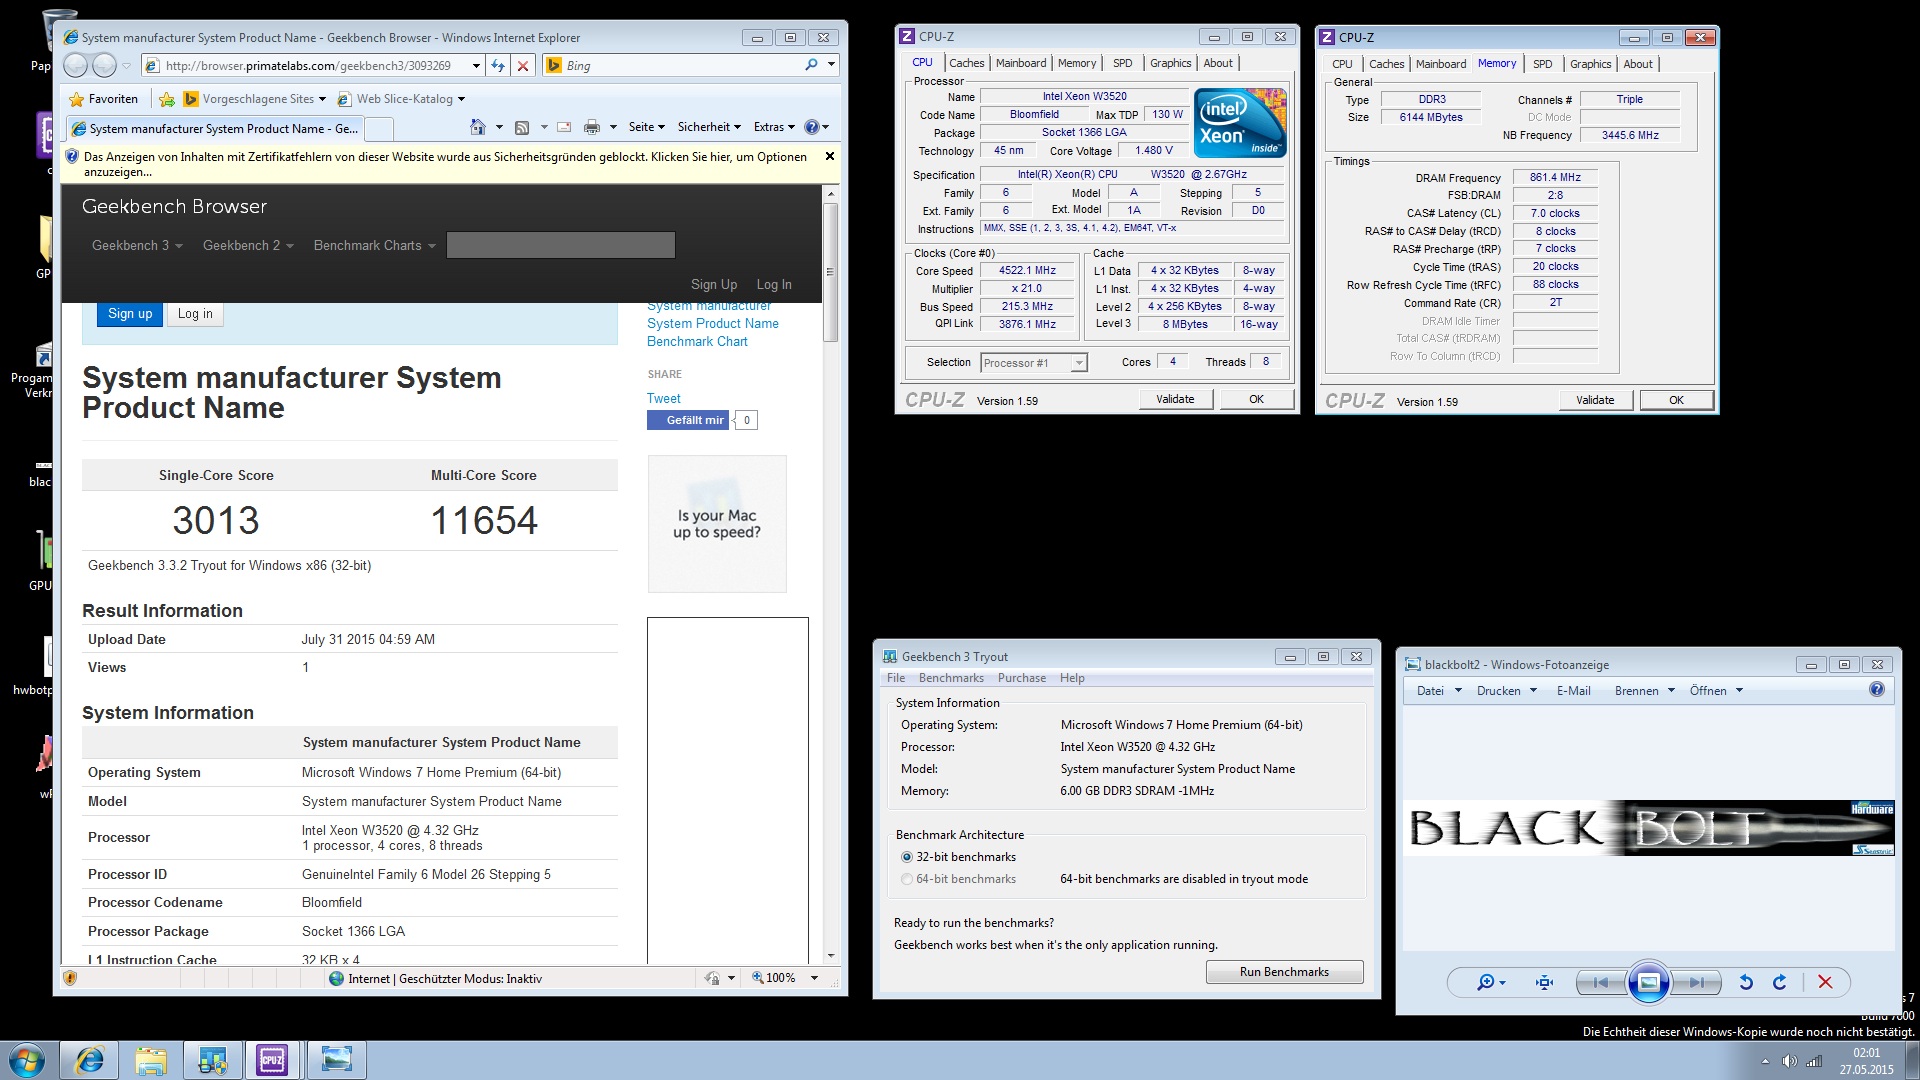Open Benchmarks menu in Geekbench 3 Tryout
The height and width of the screenshot is (1080, 1920).
pyautogui.click(x=951, y=678)
